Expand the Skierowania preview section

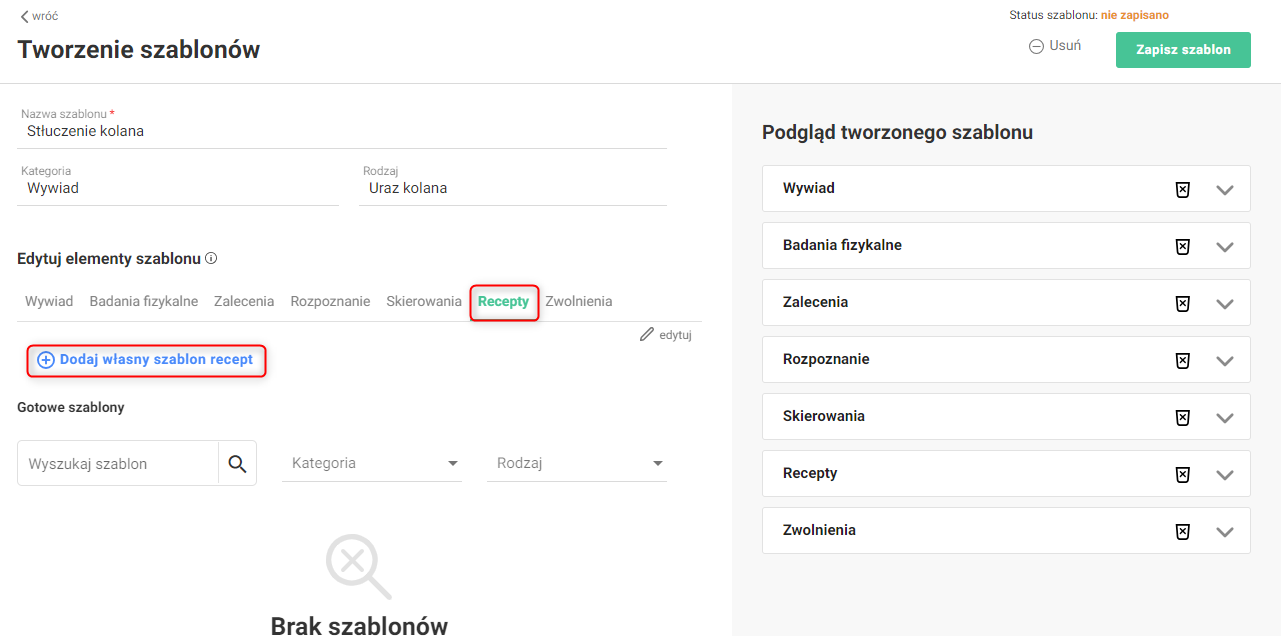(x=1225, y=417)
